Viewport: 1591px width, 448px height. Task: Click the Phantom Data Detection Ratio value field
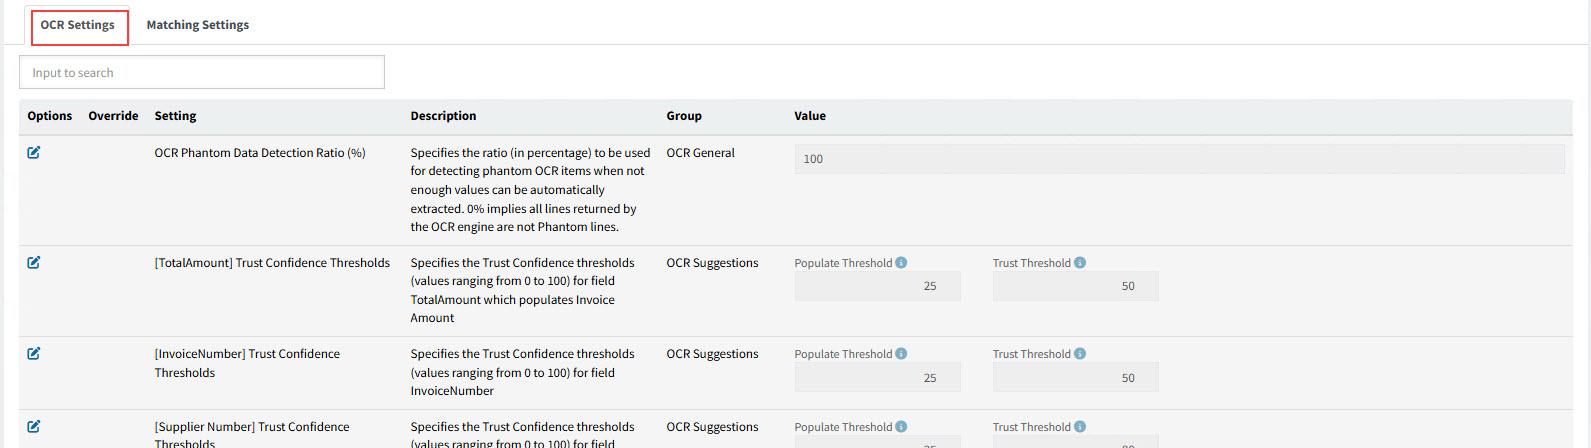(x=1179, y=159)
